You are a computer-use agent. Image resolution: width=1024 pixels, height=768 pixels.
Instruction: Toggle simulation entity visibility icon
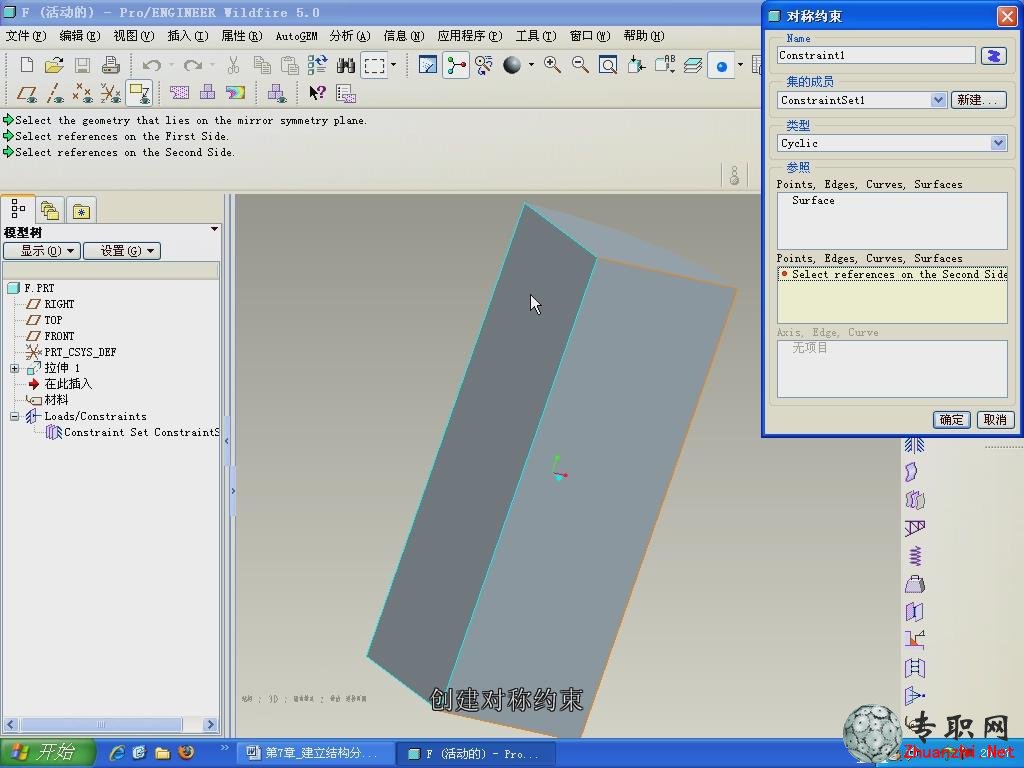(276, 93)
